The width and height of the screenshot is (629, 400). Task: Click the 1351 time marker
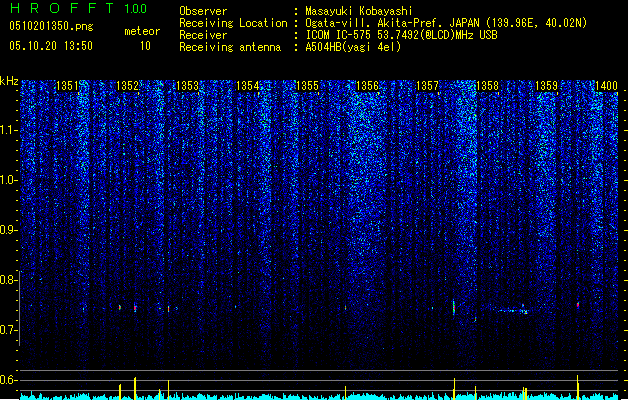67,86
